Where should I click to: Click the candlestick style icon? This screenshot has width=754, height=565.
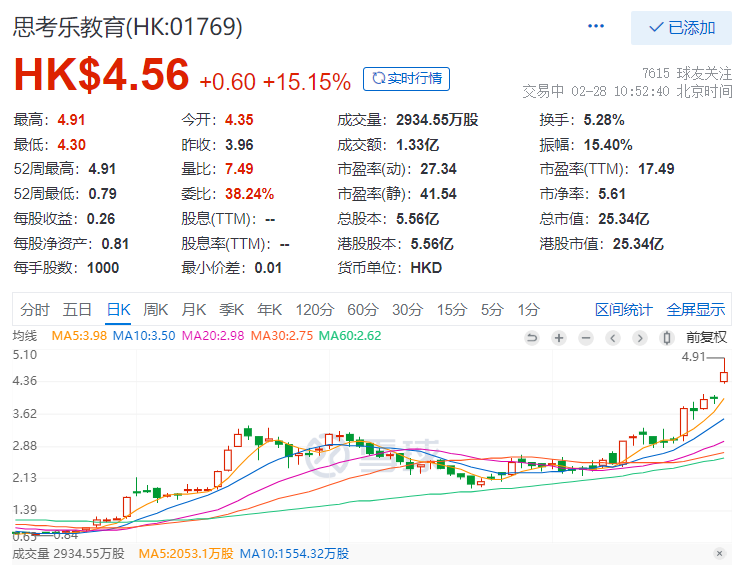[x=666, y=338]
